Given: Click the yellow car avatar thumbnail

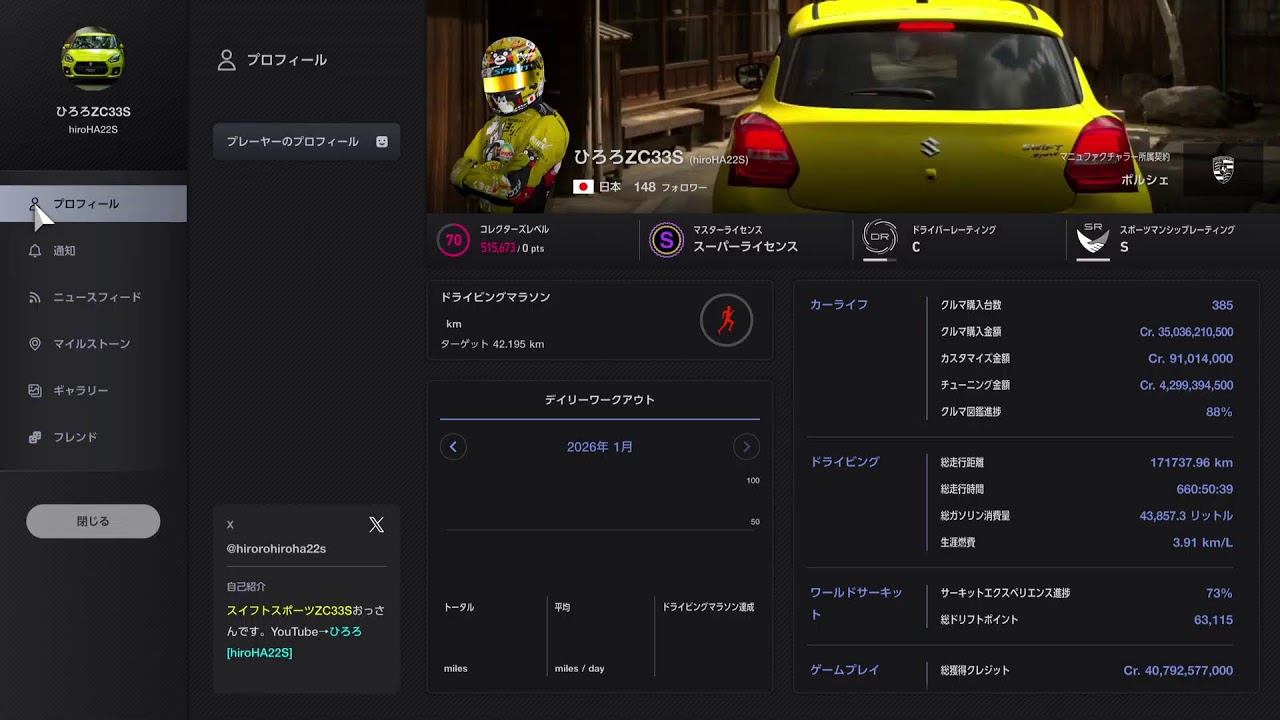Looking at the screenshot, I should click(93, 59).
